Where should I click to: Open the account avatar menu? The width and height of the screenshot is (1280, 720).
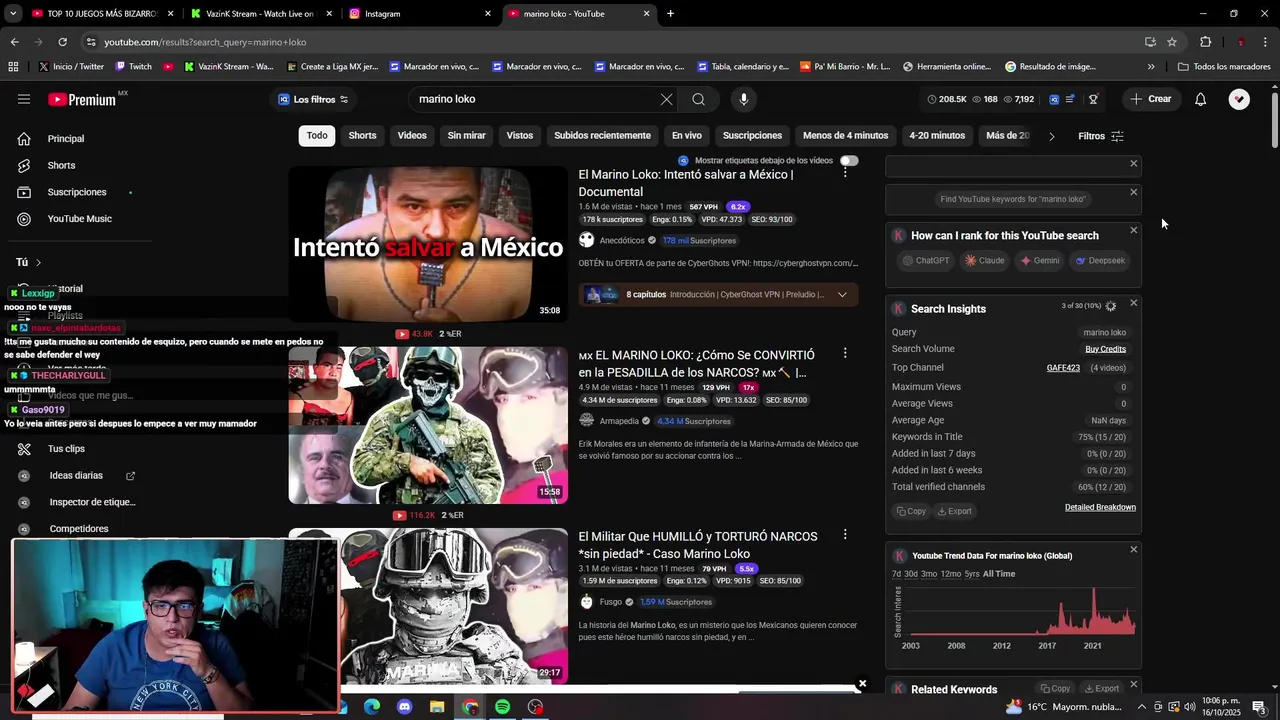point(1239,99)
